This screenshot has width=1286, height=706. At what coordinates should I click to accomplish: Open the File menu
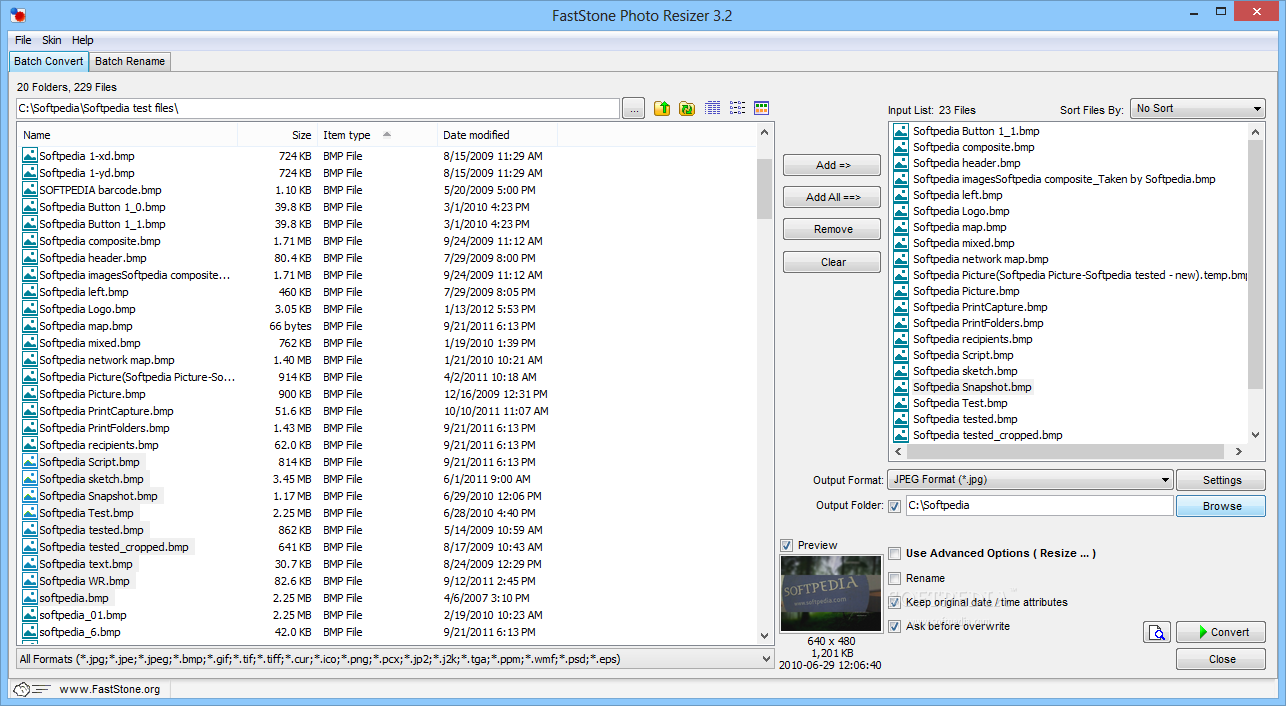[23, 40]
